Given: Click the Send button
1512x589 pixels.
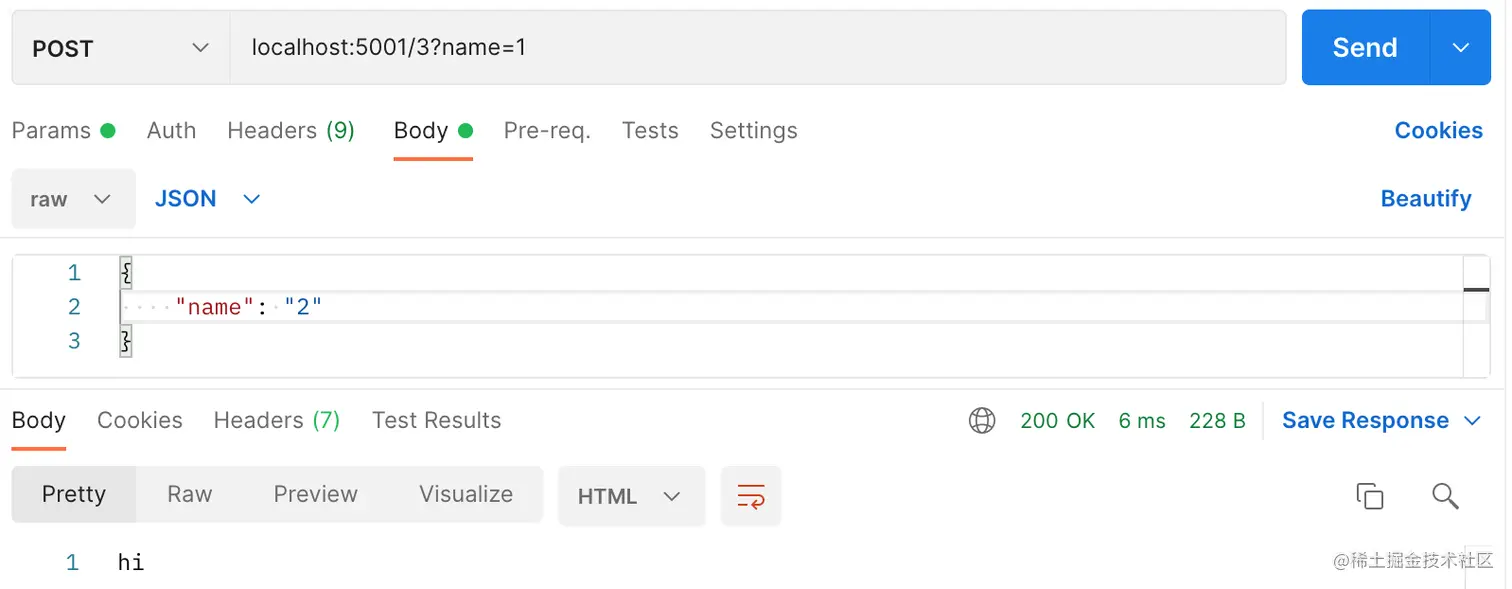Looking at the screenshot, I should pos(1365,48).
